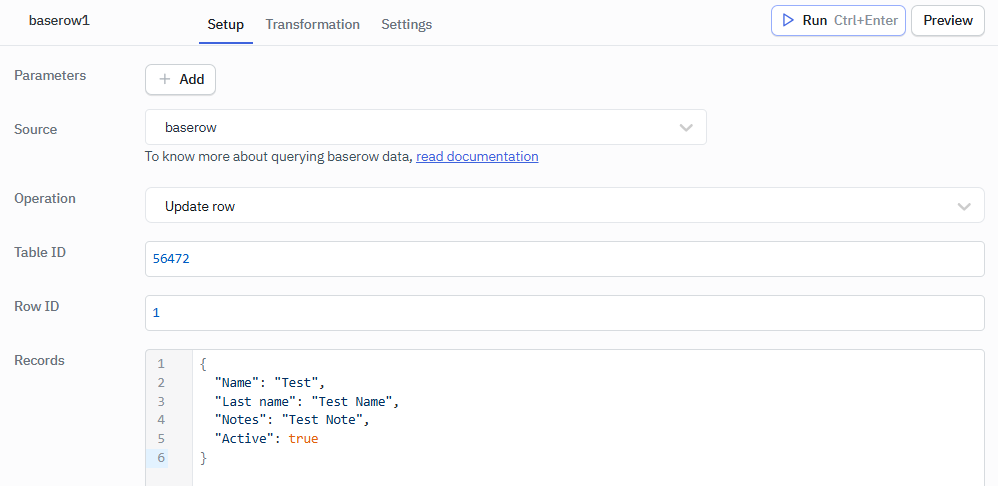Click line number 1 in Records gutter
Image resolution: width=998 pixels, height=486 pixels.
161,364
